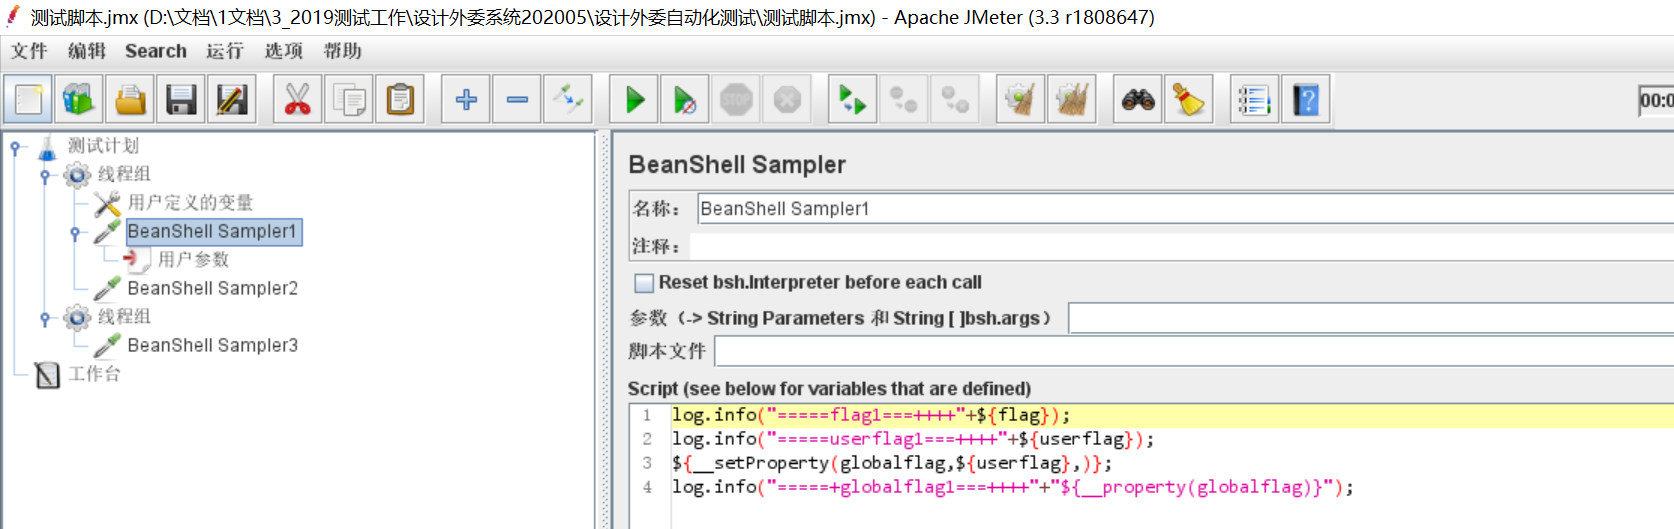The height and width of the screenshot is (529, 1674).
Task: Click the Open file folder icon
Action: pos(130,99)
